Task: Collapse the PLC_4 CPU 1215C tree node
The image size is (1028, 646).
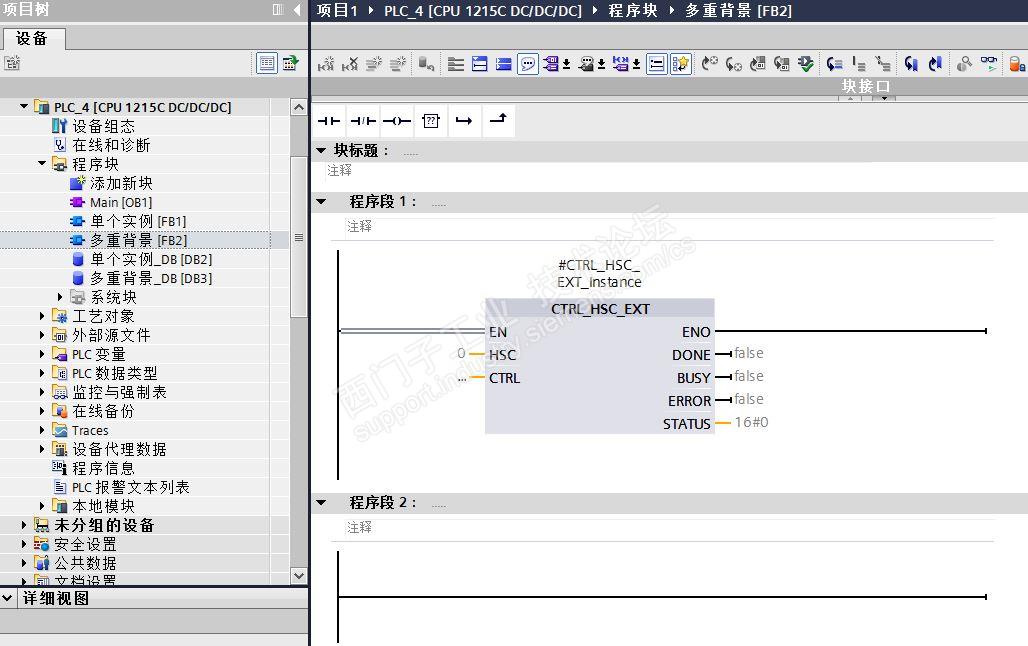Action: [24, 106]
